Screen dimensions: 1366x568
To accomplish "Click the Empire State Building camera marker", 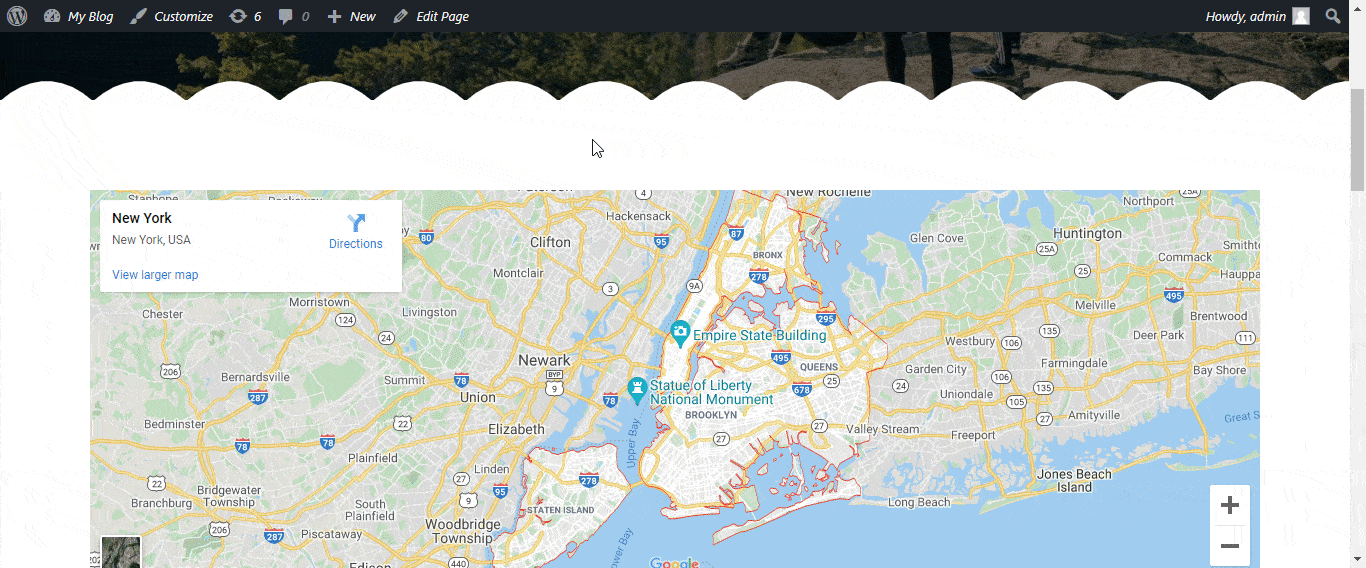I will tap(680, 331).
